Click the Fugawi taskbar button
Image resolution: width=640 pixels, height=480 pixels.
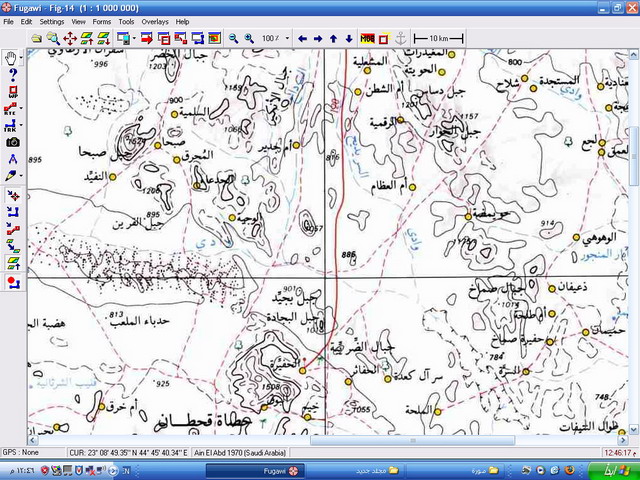pyautogui.click(x=255, y=471)
